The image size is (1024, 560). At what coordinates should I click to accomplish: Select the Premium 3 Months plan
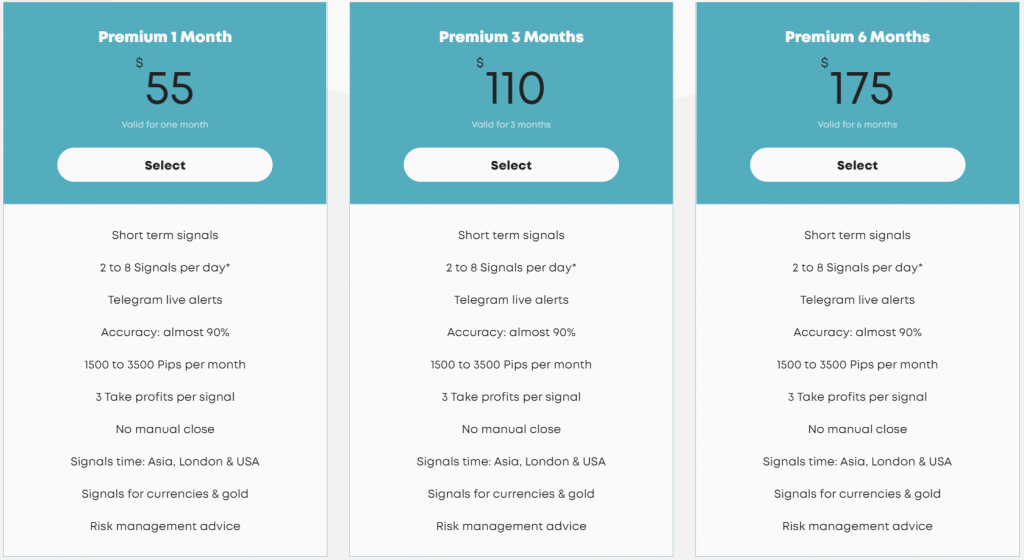[x=511, y=164]
